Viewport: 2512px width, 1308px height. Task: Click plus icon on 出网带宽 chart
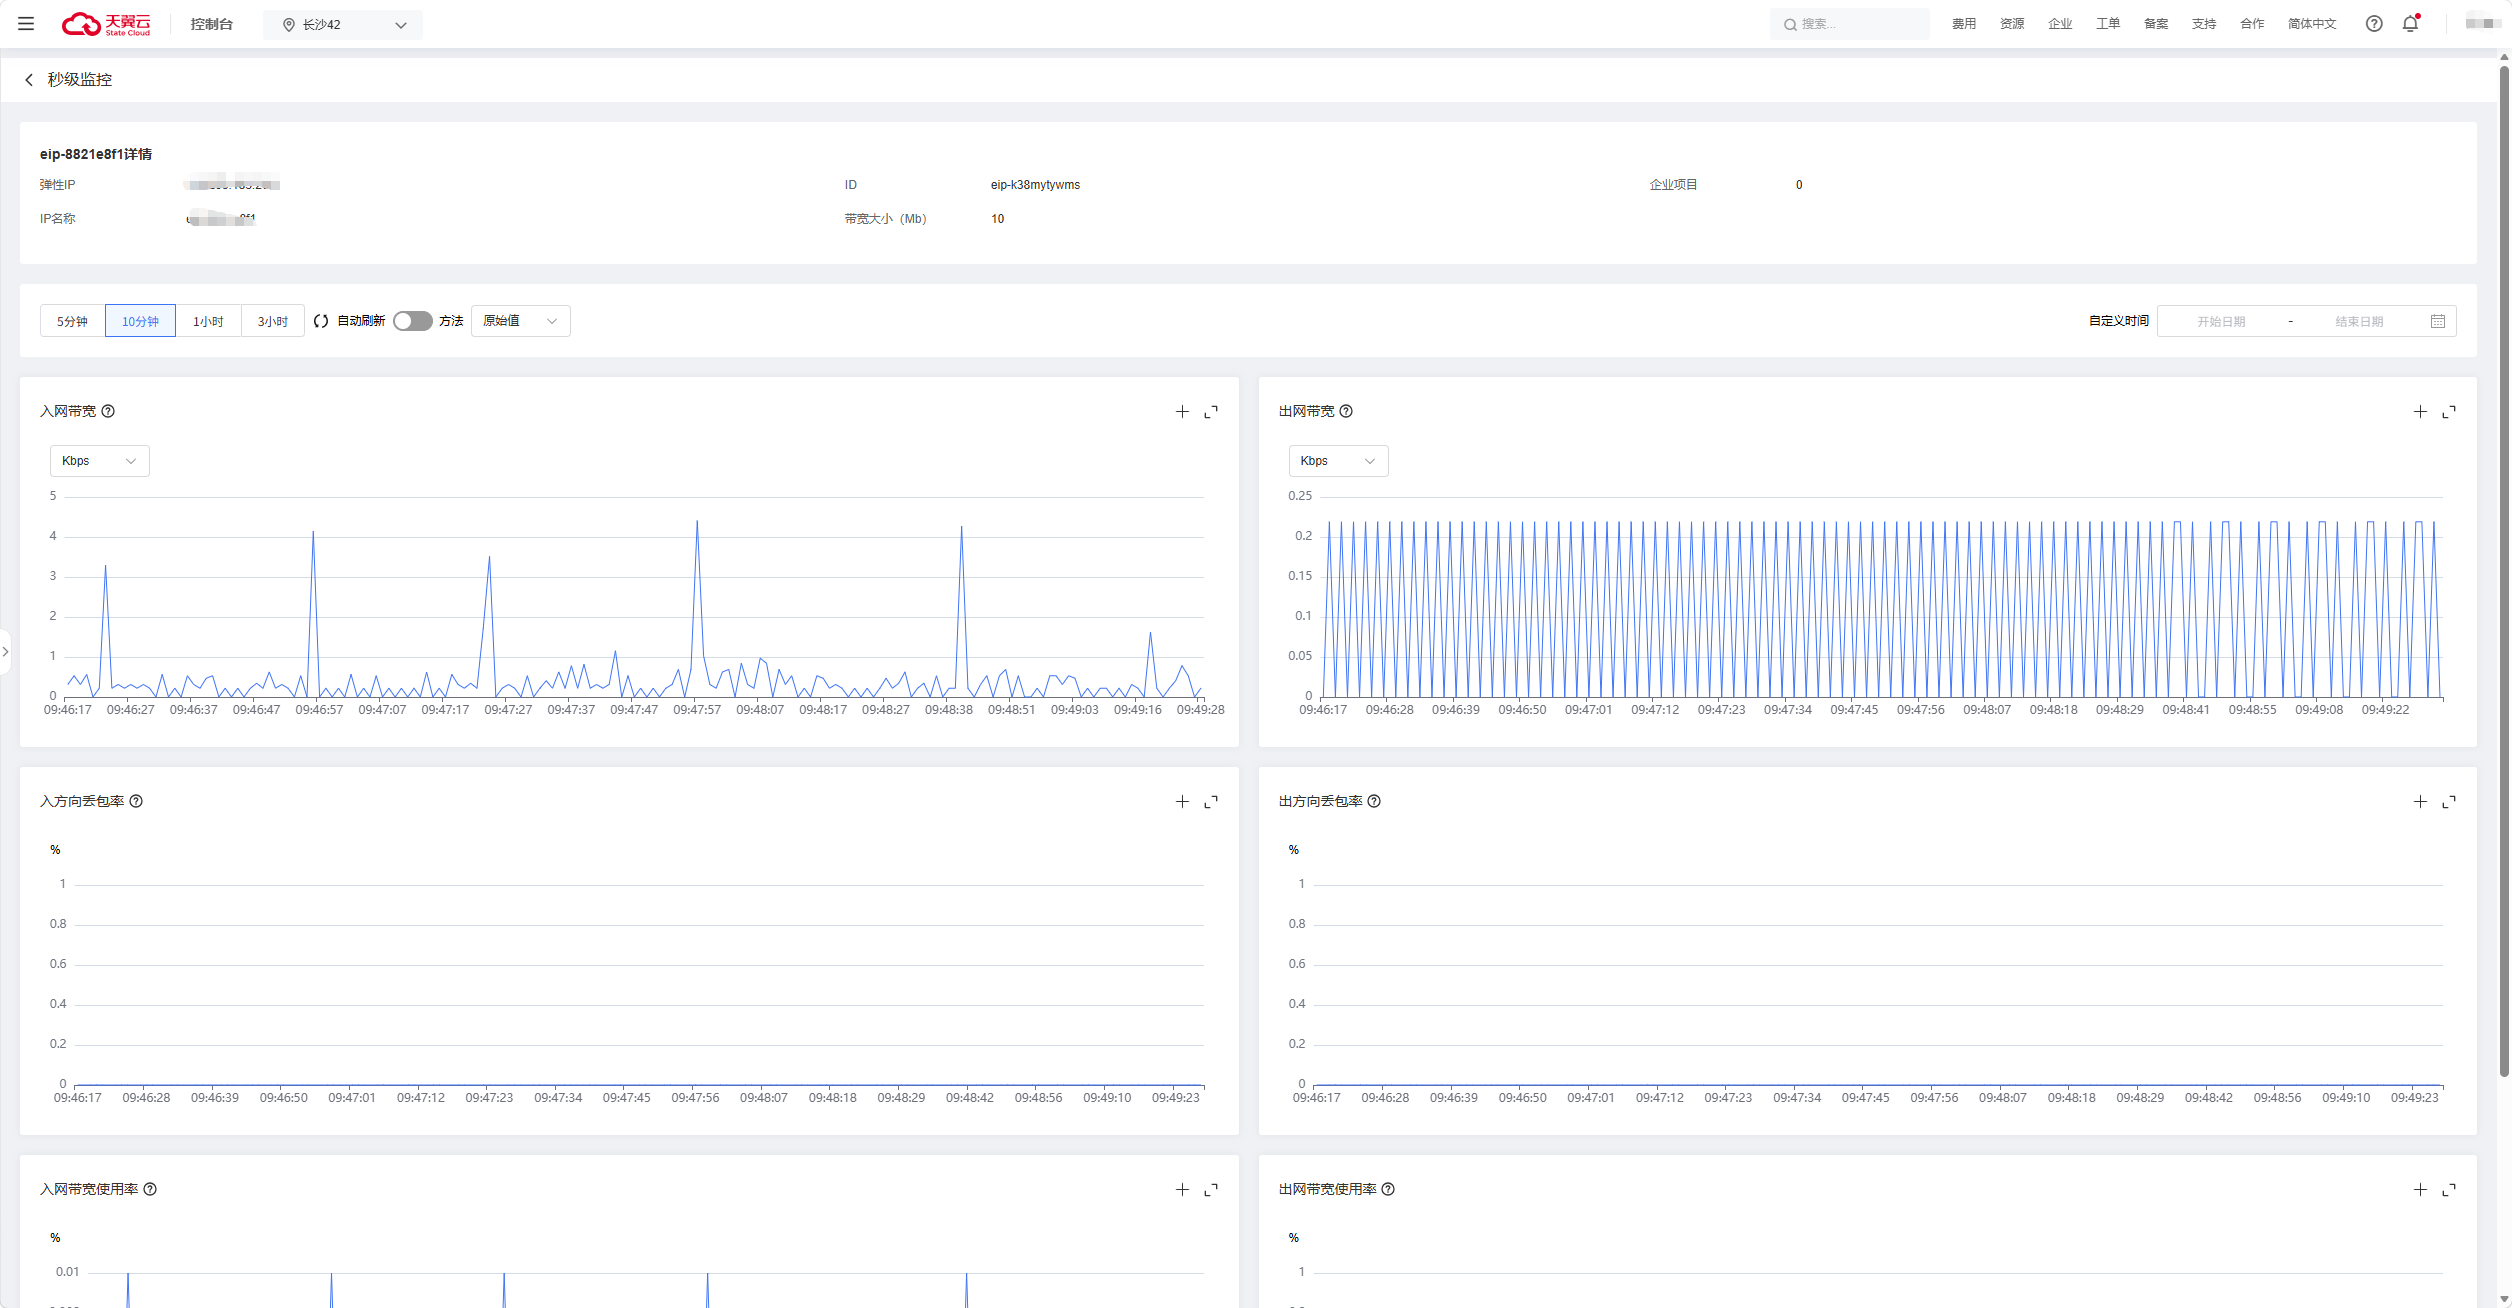pyautogui.click(x=2420, y=412)
